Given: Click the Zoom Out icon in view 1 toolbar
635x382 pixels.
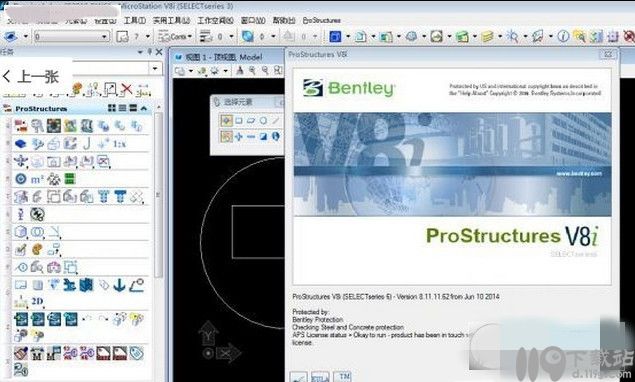Looking at the screenshot, I should (265, 71).
